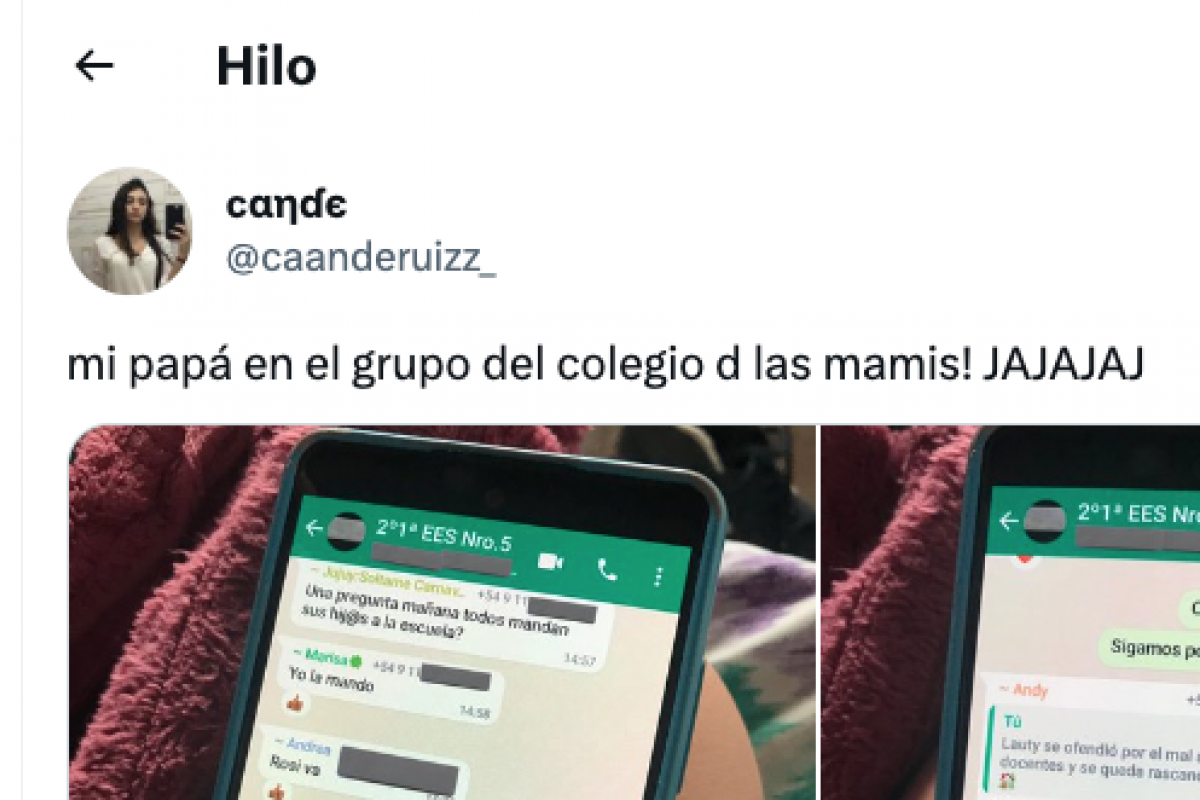Click the thumbs-up reaction under Marisa's message
Screen dimensions: 1200x800
pos(297,705)
